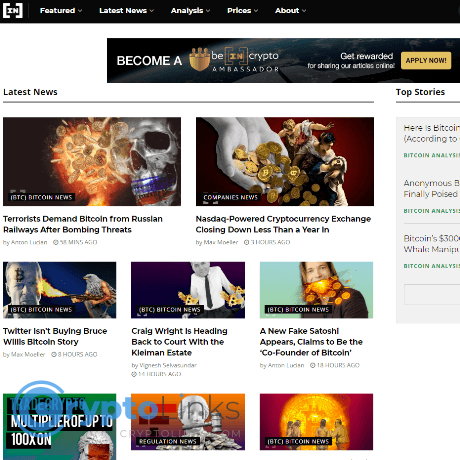Click the Apply Now button
460x460 pixels.
[x=426, y=60]
